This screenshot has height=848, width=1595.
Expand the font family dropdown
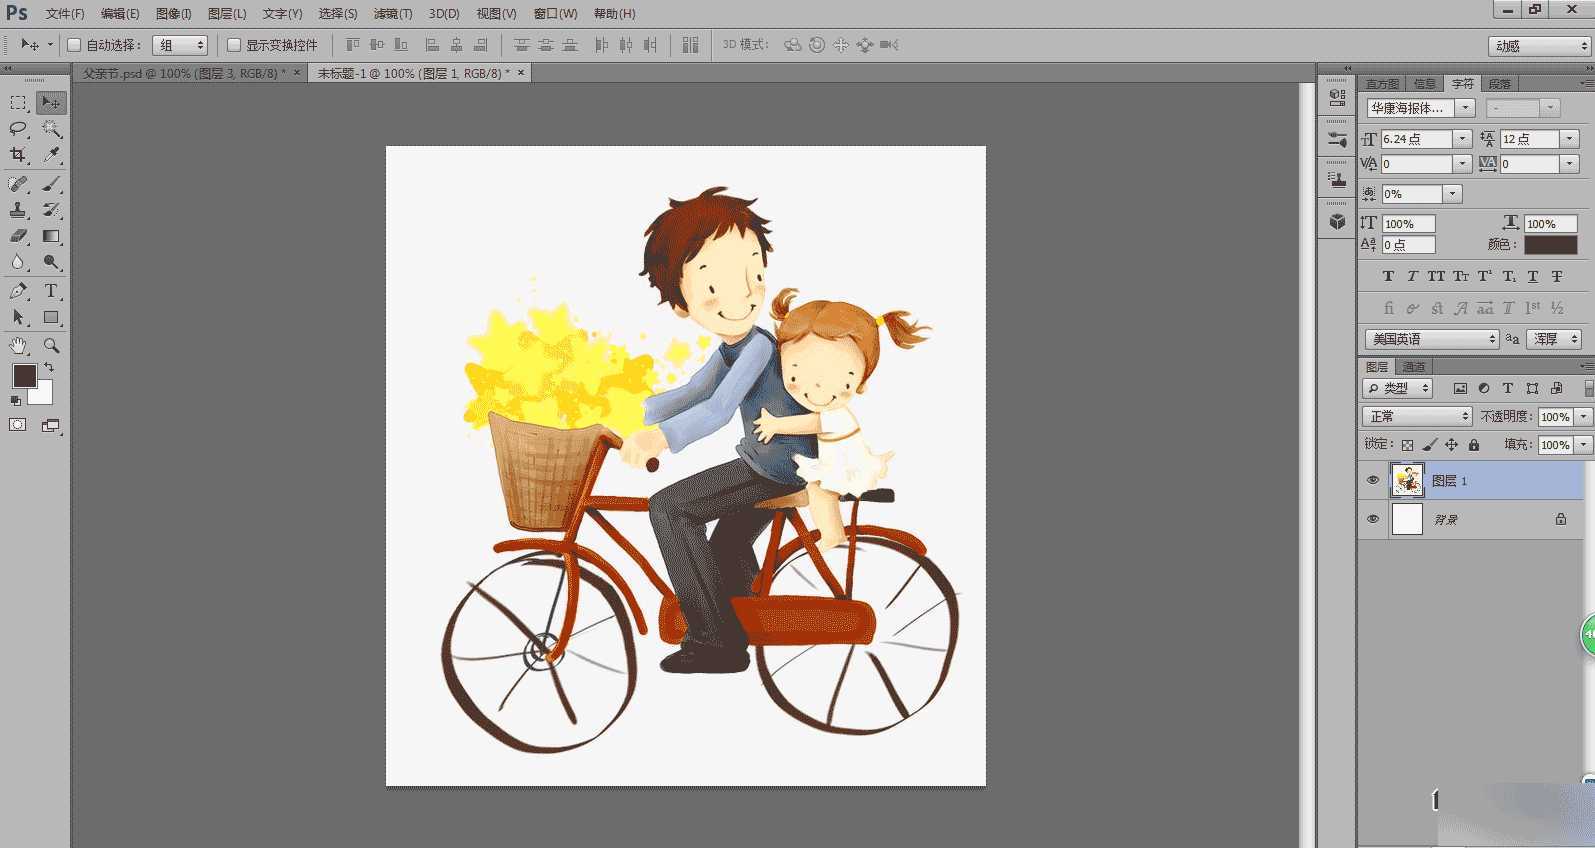[x=1465, y=108]
